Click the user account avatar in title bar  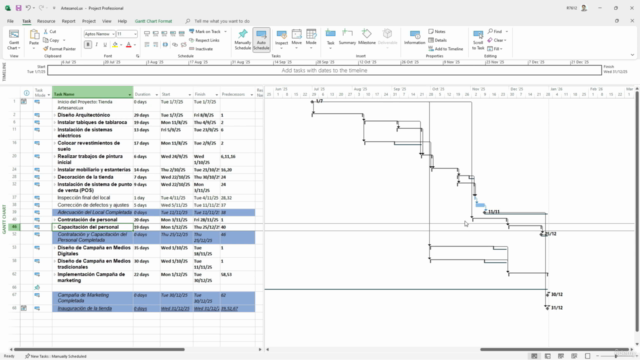tap(584, 8)
